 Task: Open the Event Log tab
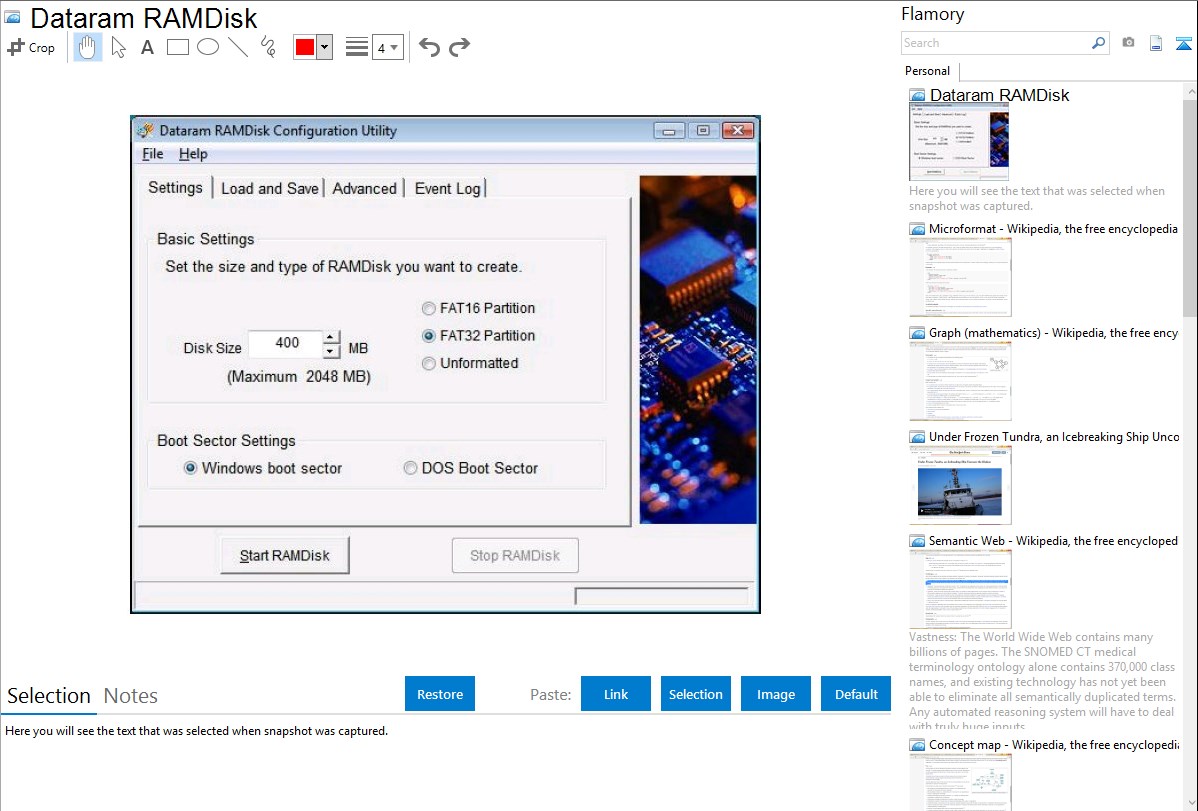[x=448, y=189]
